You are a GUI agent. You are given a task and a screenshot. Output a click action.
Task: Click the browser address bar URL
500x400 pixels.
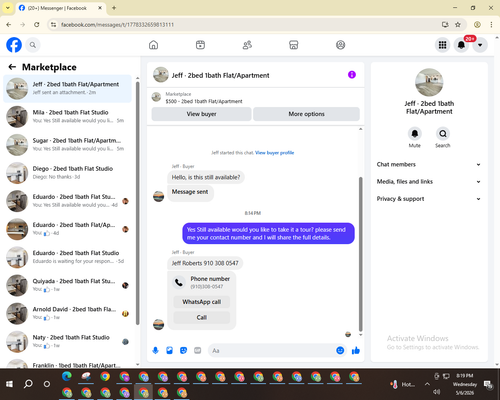tap(117, 25)
